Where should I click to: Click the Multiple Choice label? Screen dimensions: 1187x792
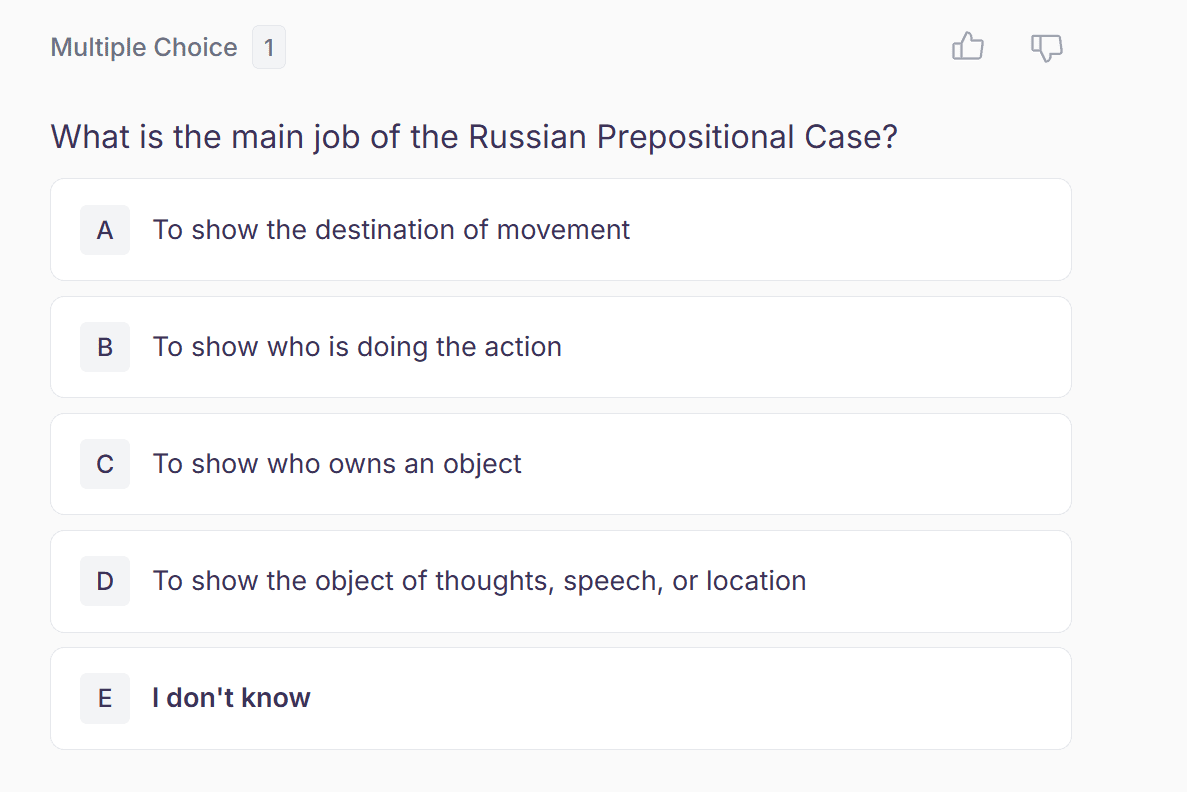click(144, 47)
